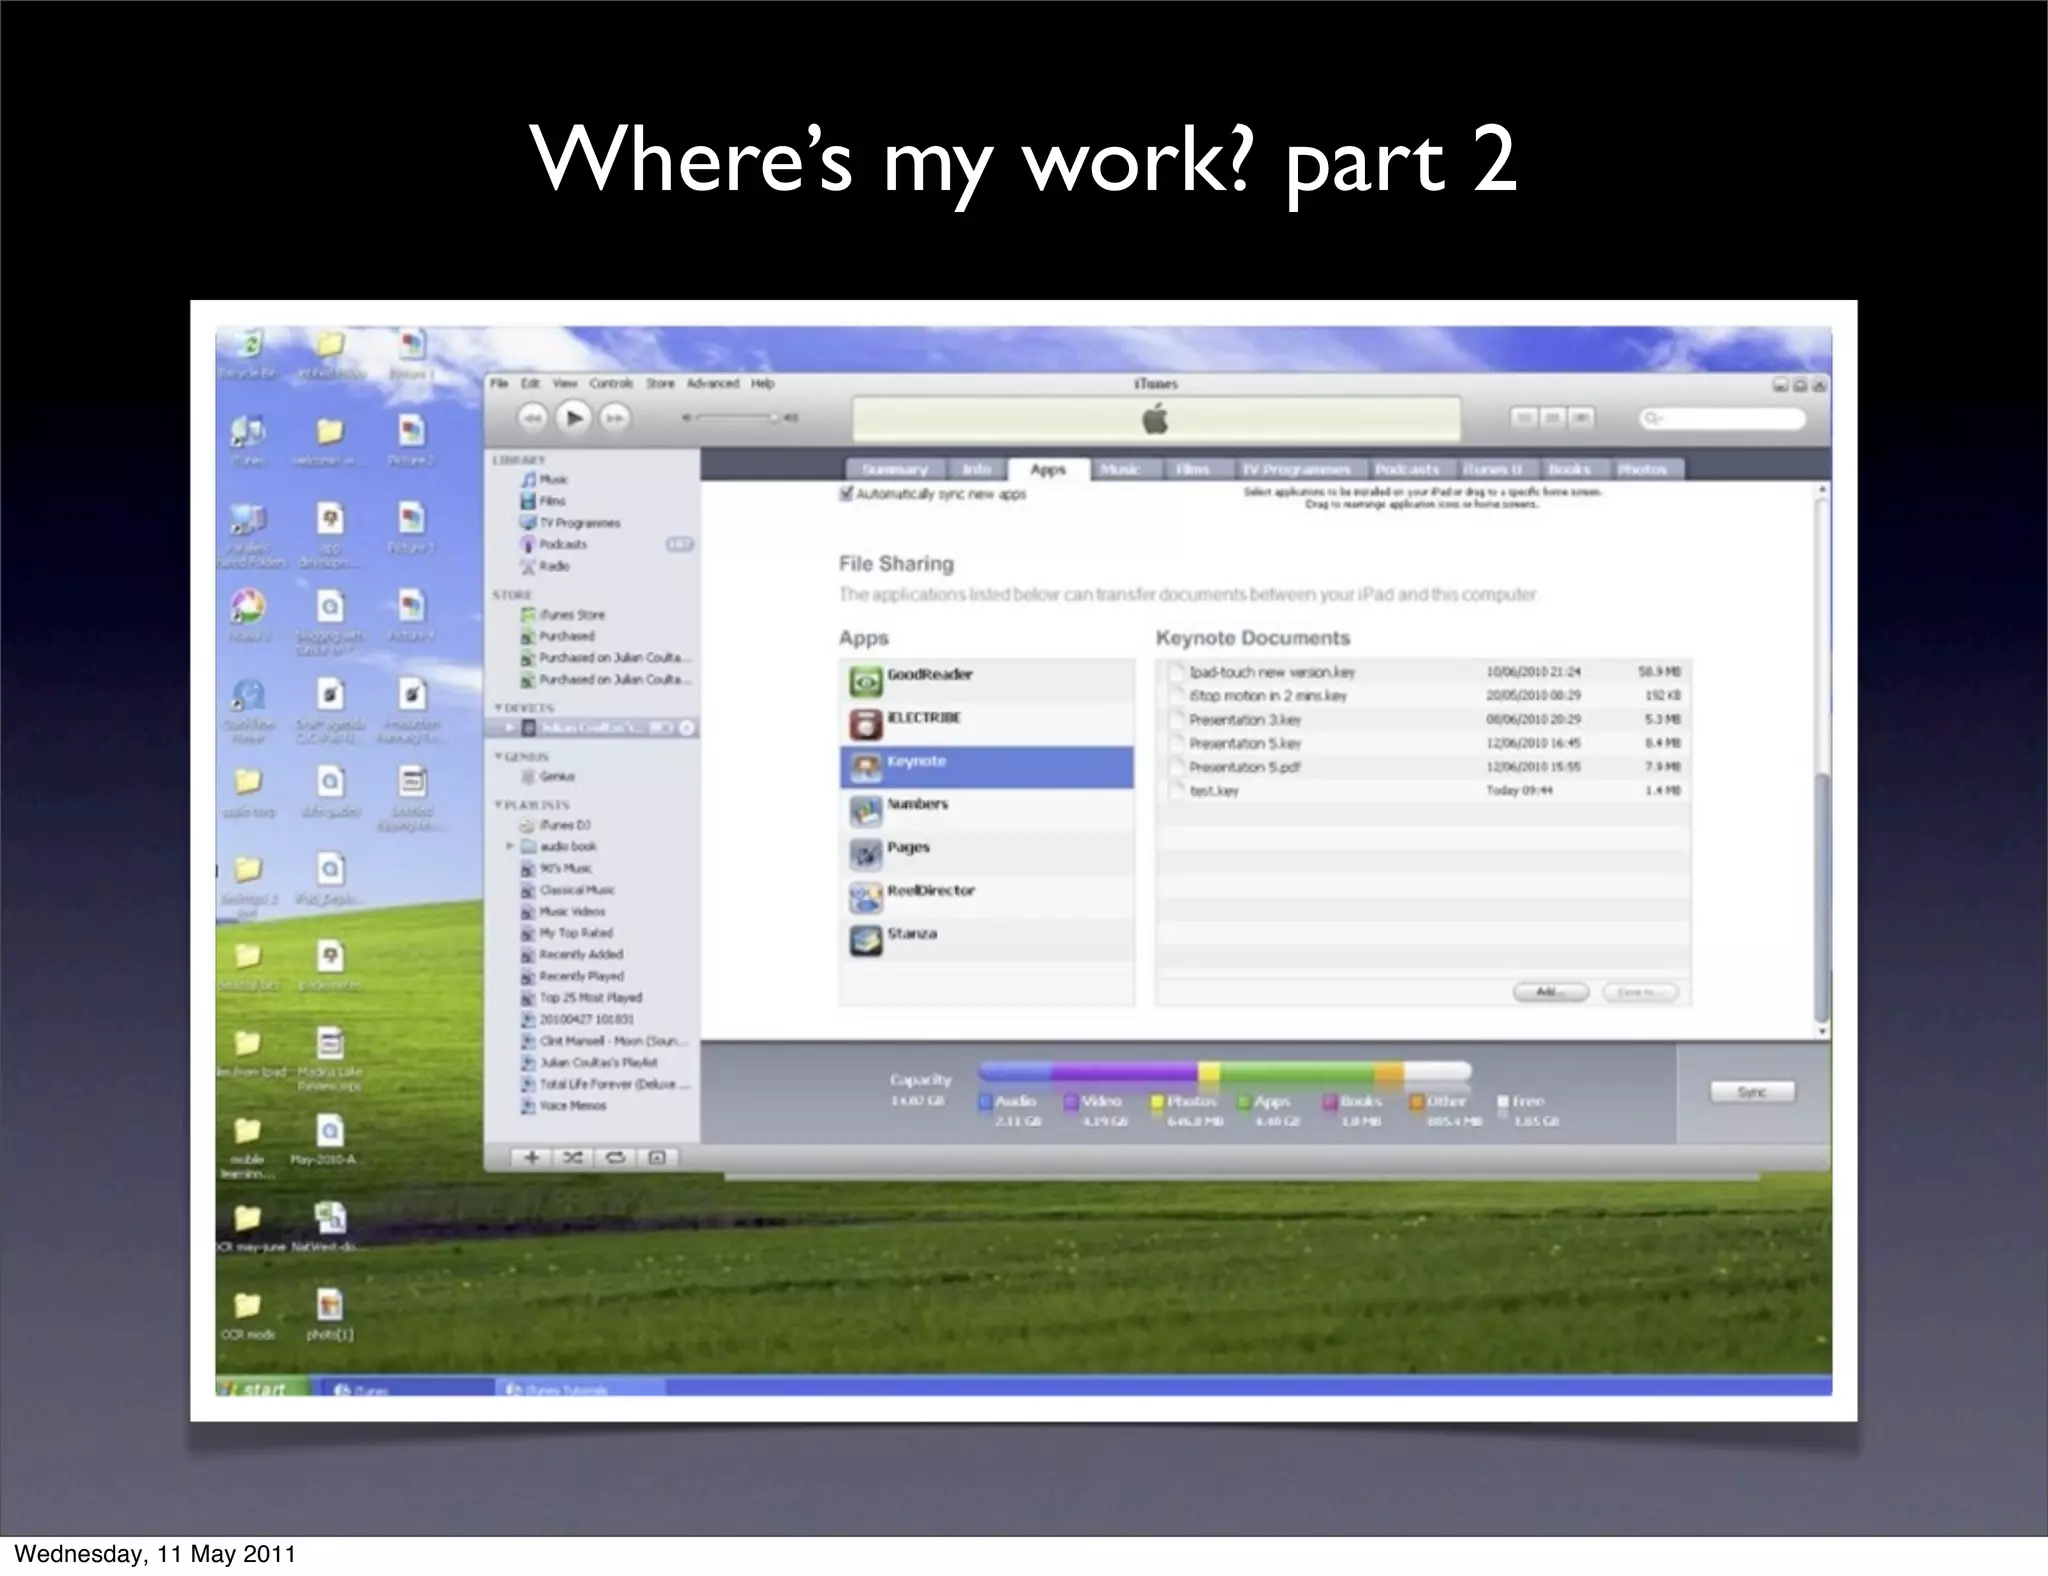Select the Pages app icon

click(x=865, y=853)
